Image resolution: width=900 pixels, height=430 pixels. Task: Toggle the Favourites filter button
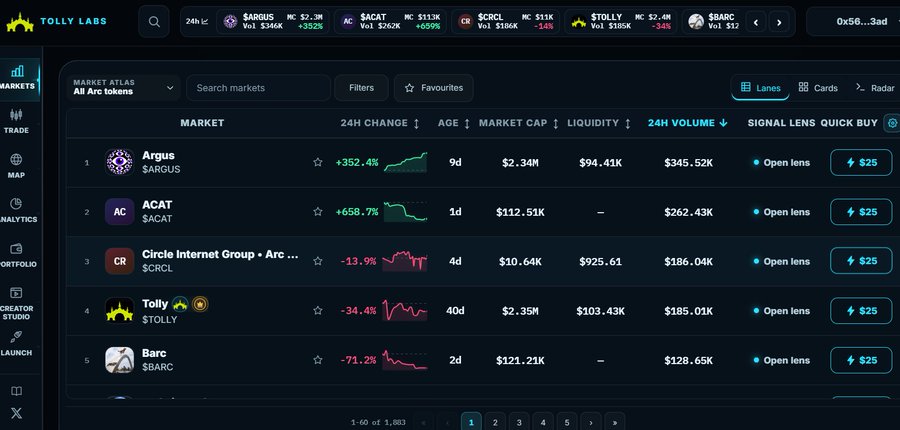pos(433,88)
